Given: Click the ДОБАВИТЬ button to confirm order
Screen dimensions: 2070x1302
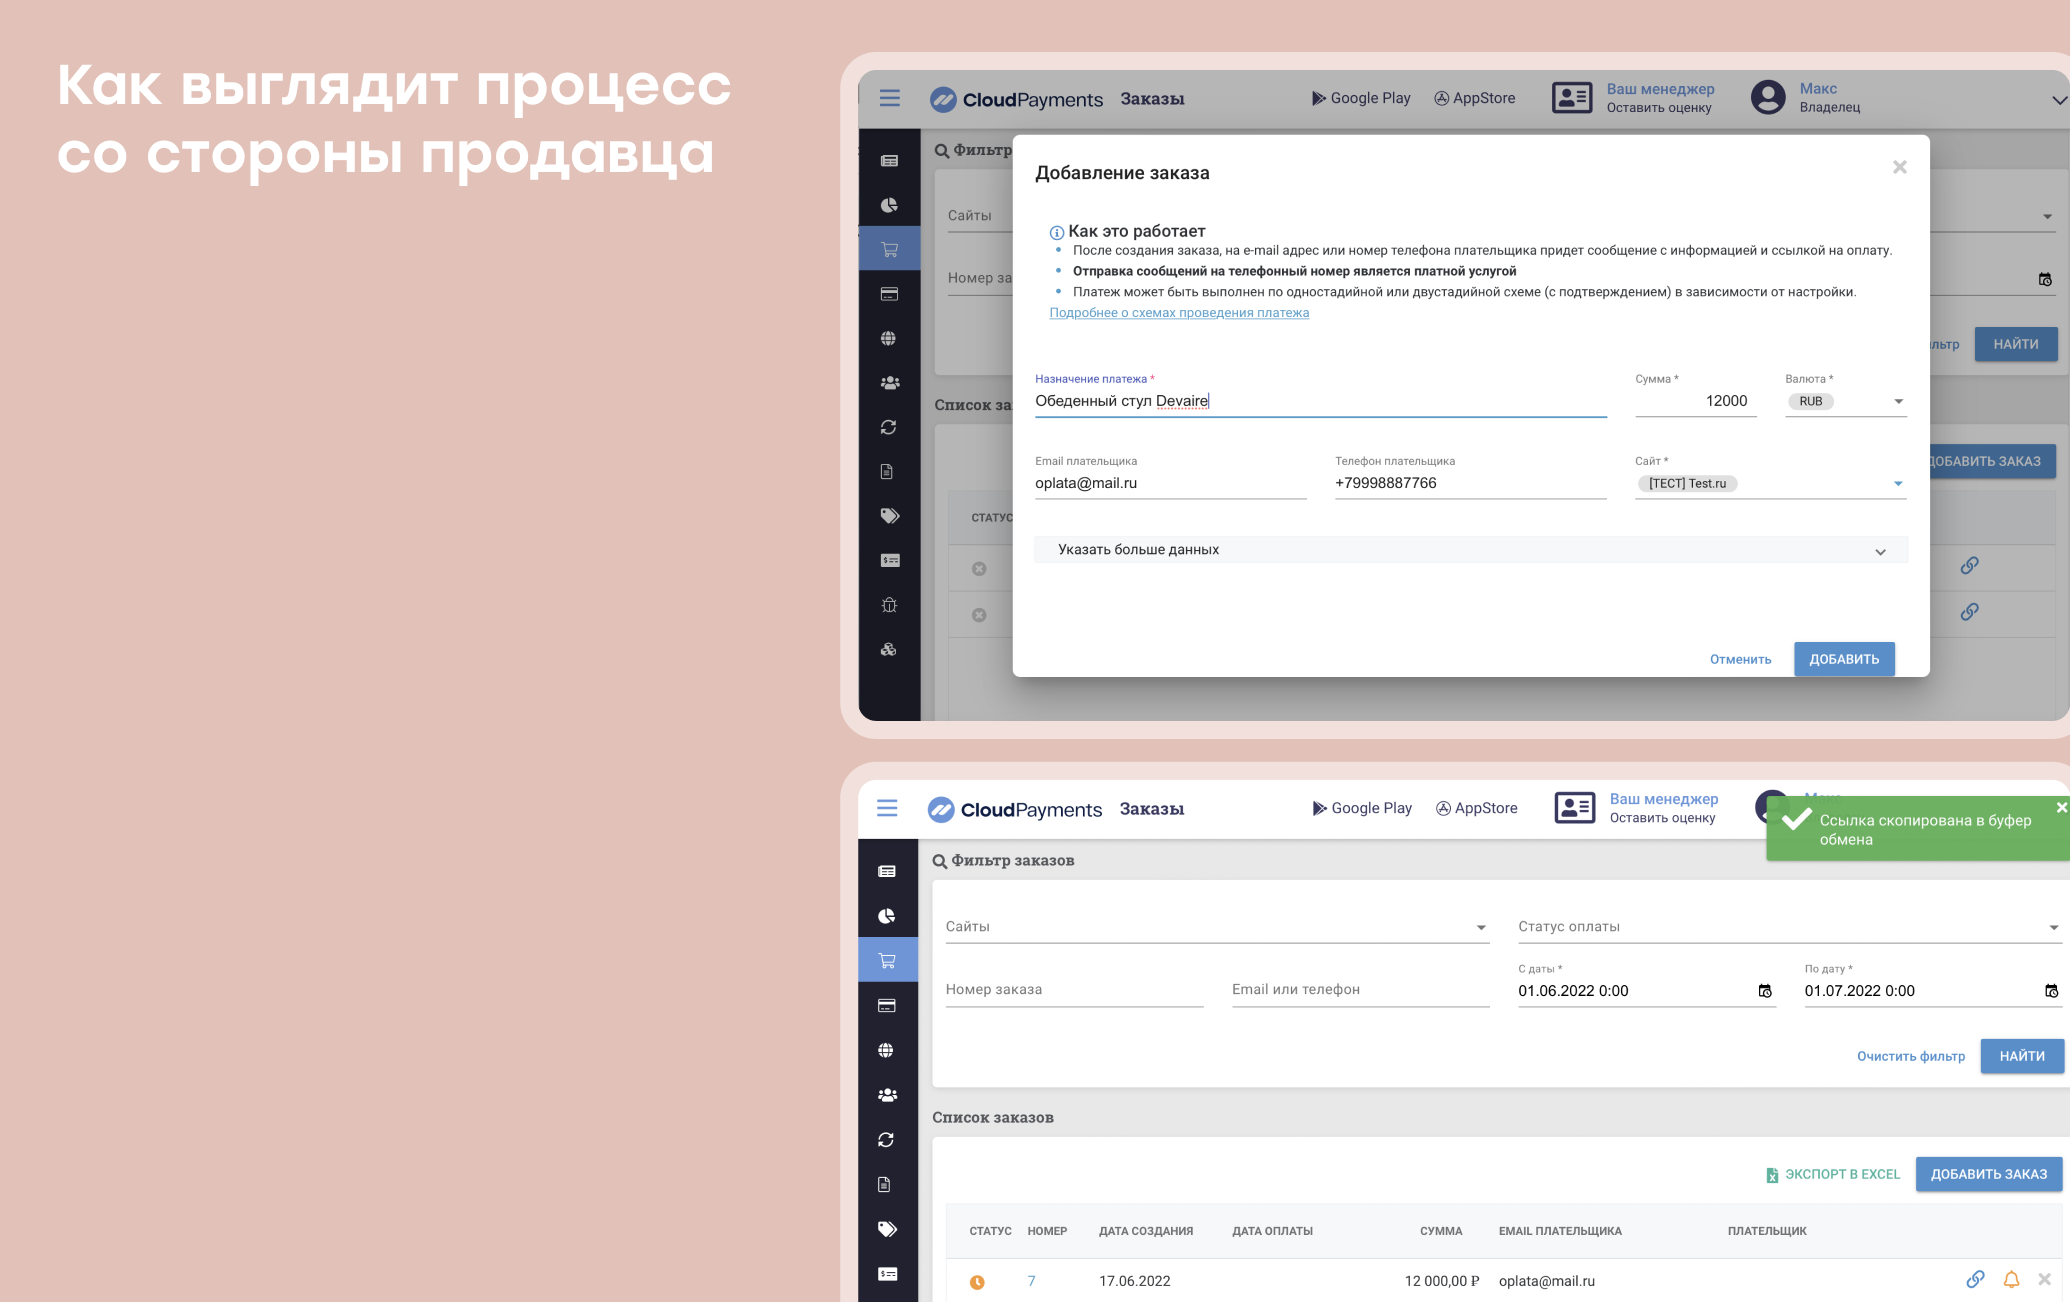Looking at the screenshot, I should click(x=1844, y=658).
